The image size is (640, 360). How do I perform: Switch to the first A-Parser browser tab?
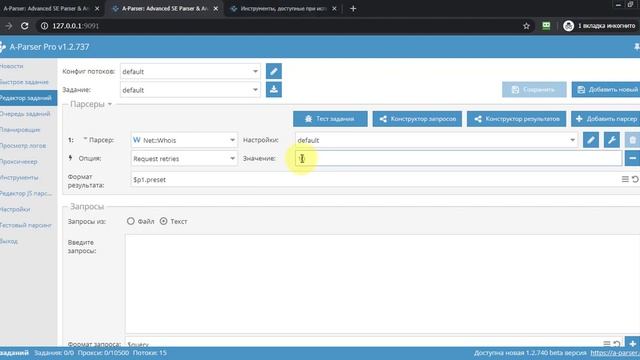click(47, 9)
